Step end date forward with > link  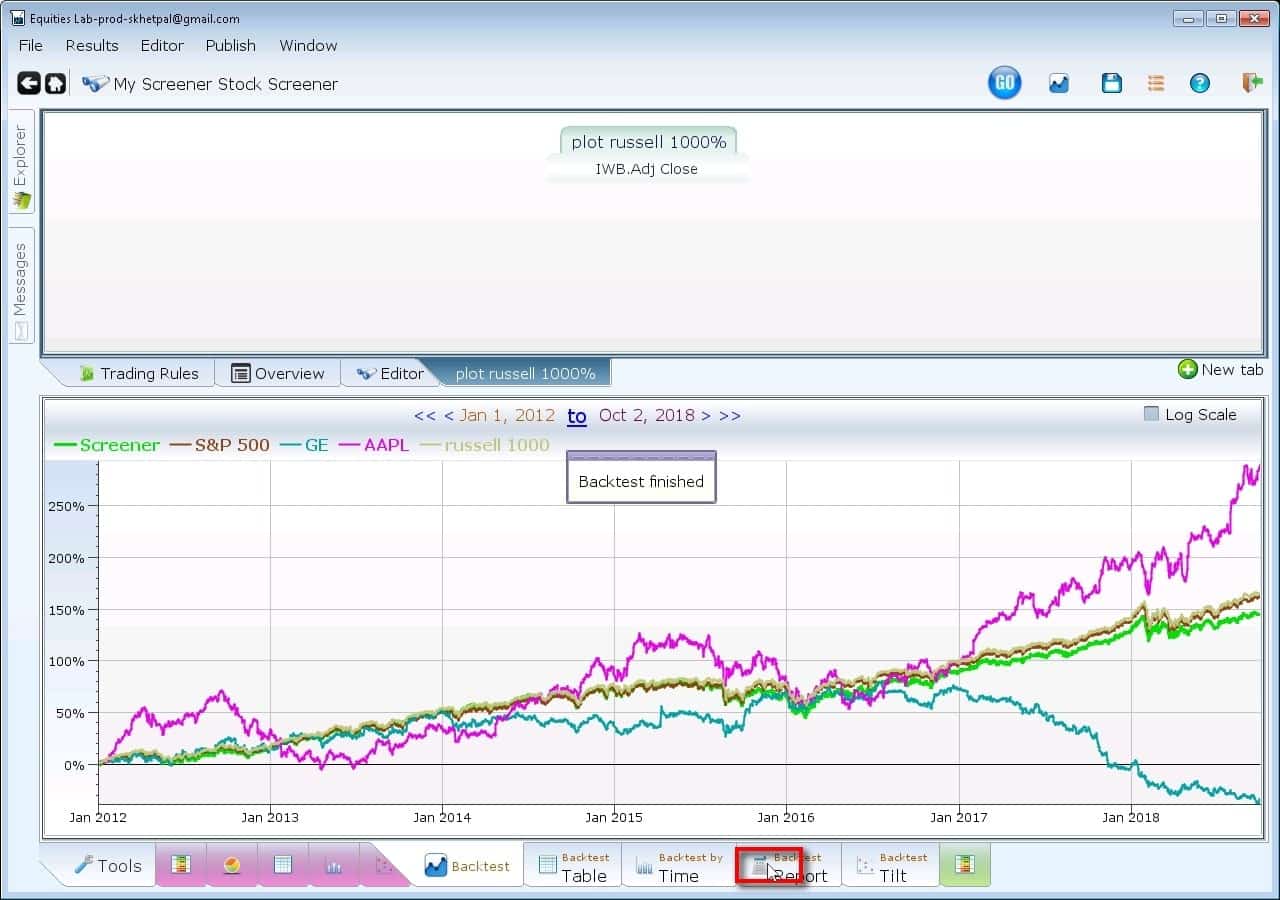706,415
